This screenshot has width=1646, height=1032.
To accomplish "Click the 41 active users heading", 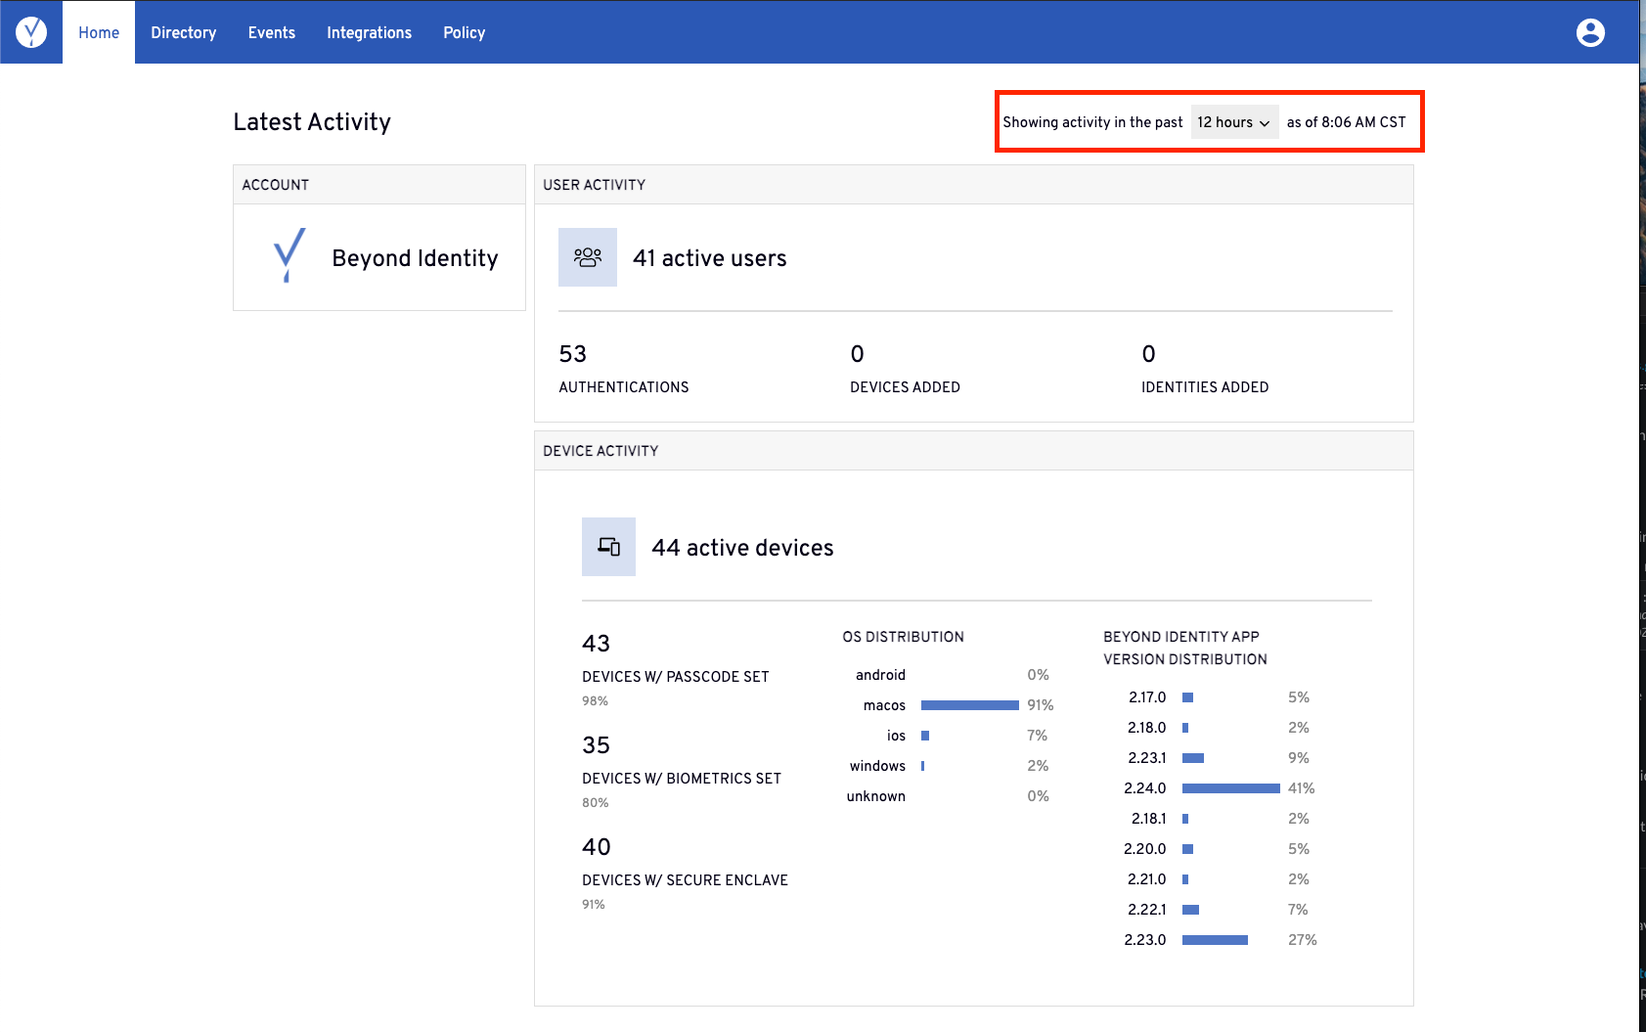I will pos(709,258).
